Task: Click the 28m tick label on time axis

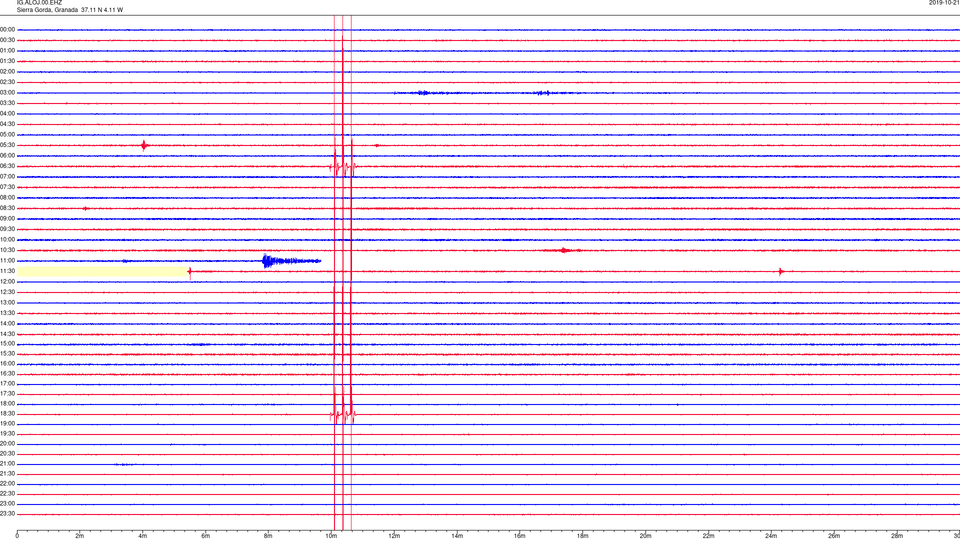Action: [x=897, y=536]
